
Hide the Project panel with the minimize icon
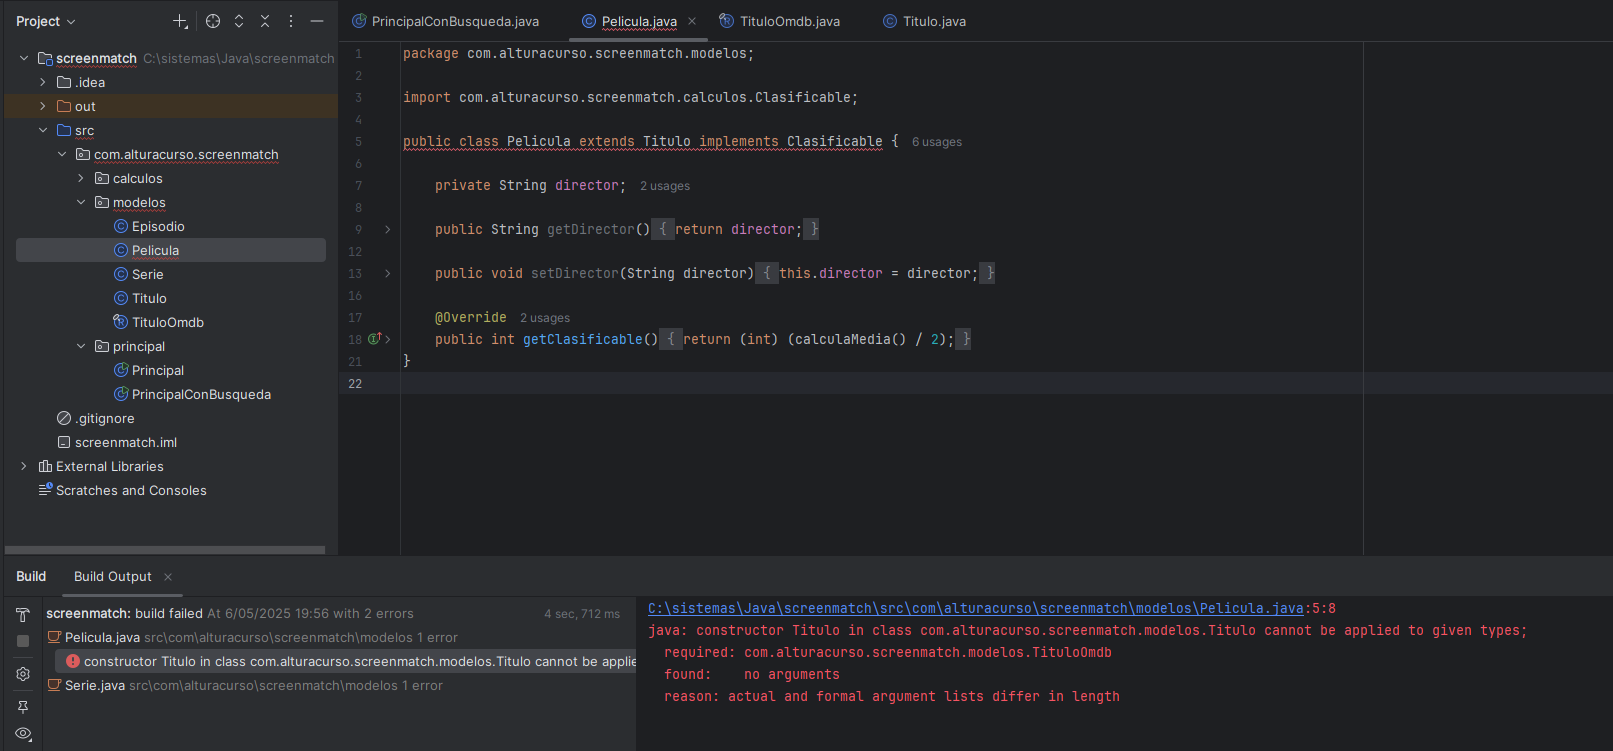317,21
